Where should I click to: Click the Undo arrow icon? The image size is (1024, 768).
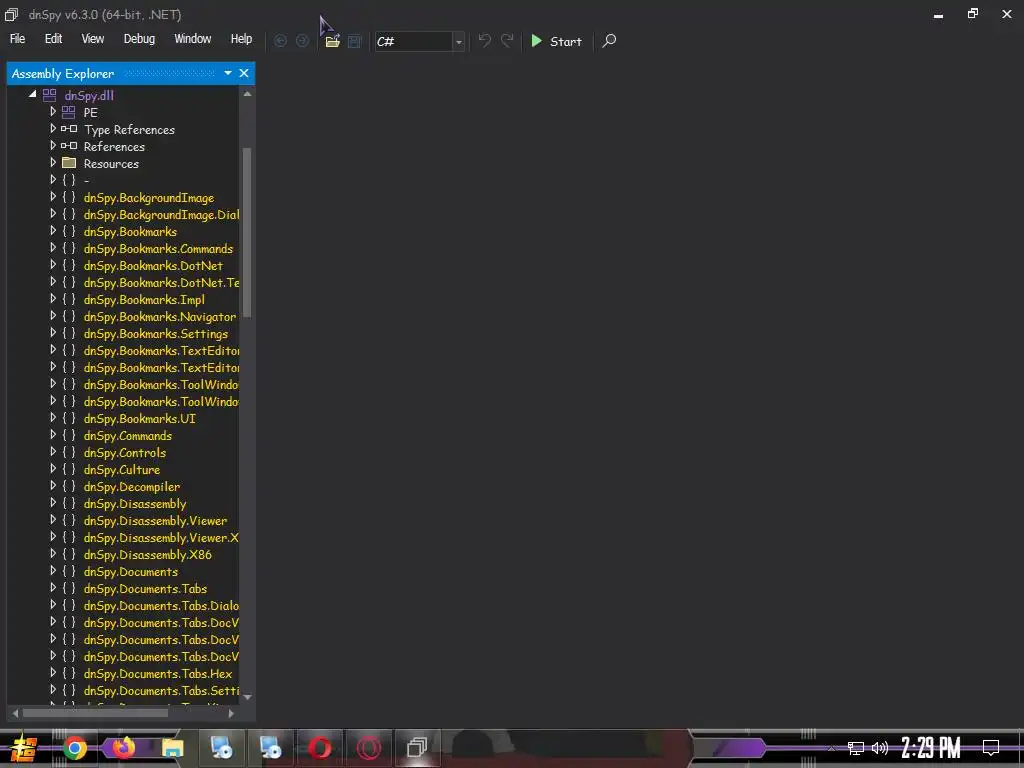coord(485,40)
